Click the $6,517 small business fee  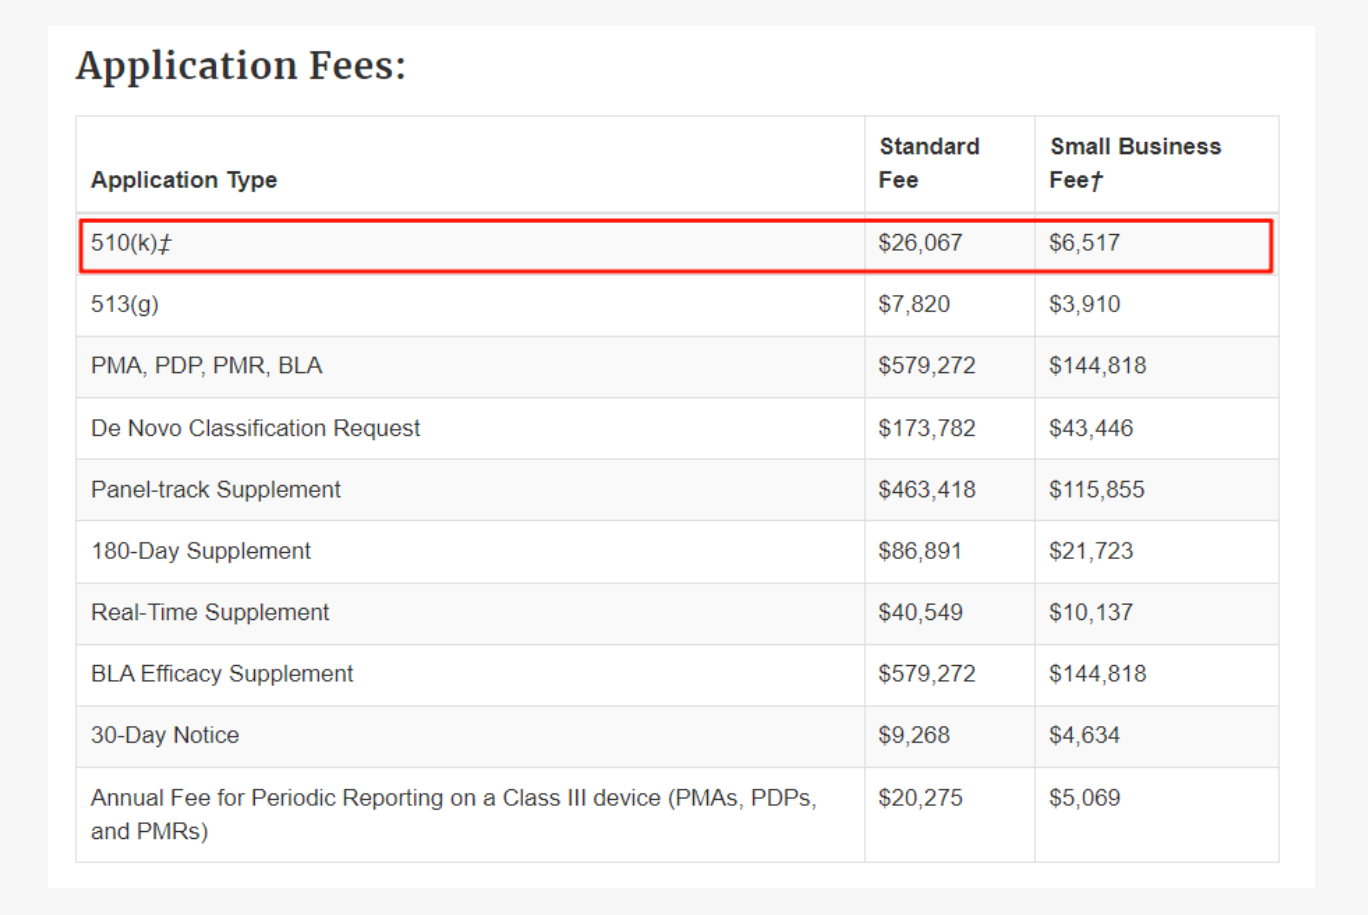coord(1084,243)
